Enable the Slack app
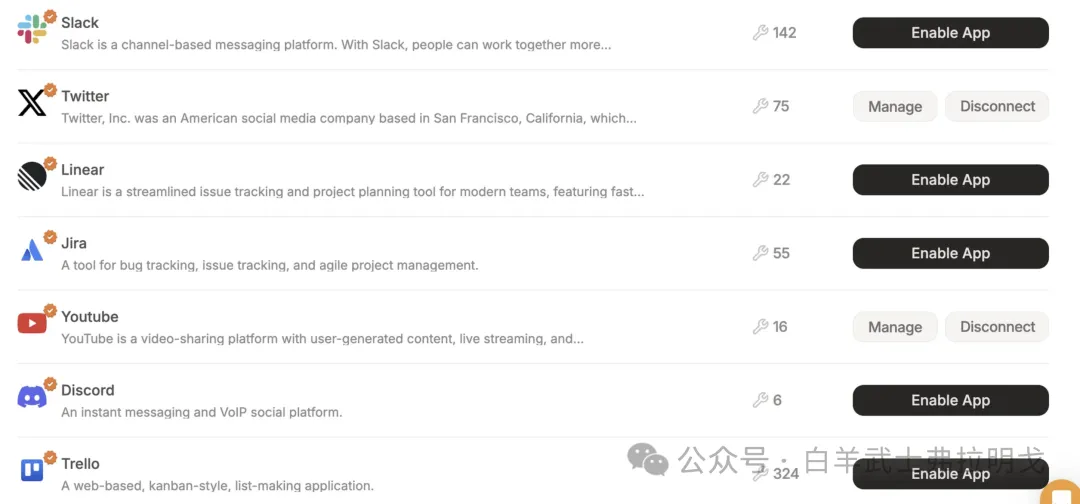The width and height of the screenshot is (1080, 504). point(950,33)
